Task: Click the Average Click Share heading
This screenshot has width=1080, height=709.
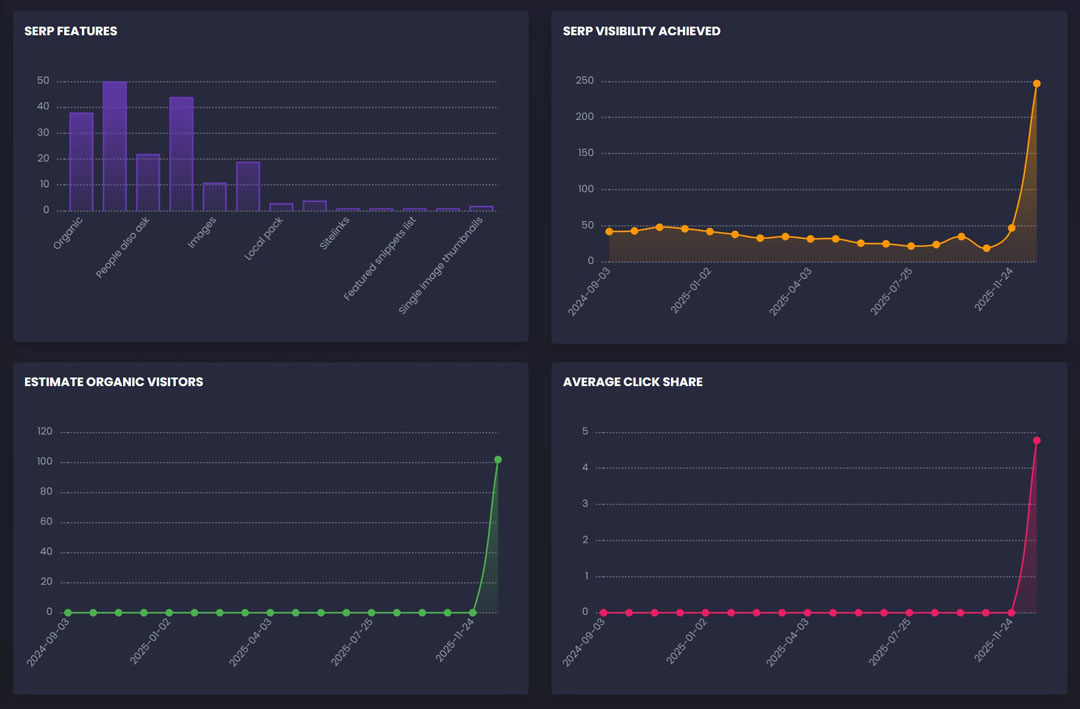Action: (632, 382)
